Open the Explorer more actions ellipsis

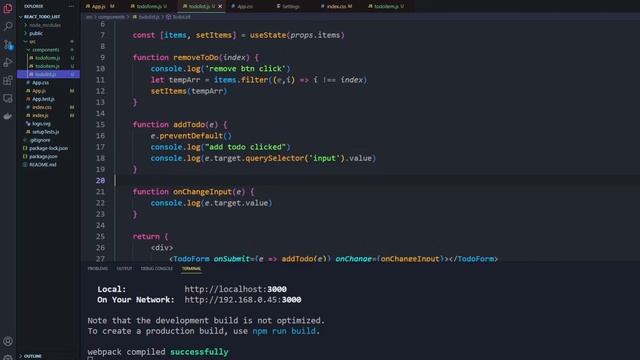tap(71, 6)
